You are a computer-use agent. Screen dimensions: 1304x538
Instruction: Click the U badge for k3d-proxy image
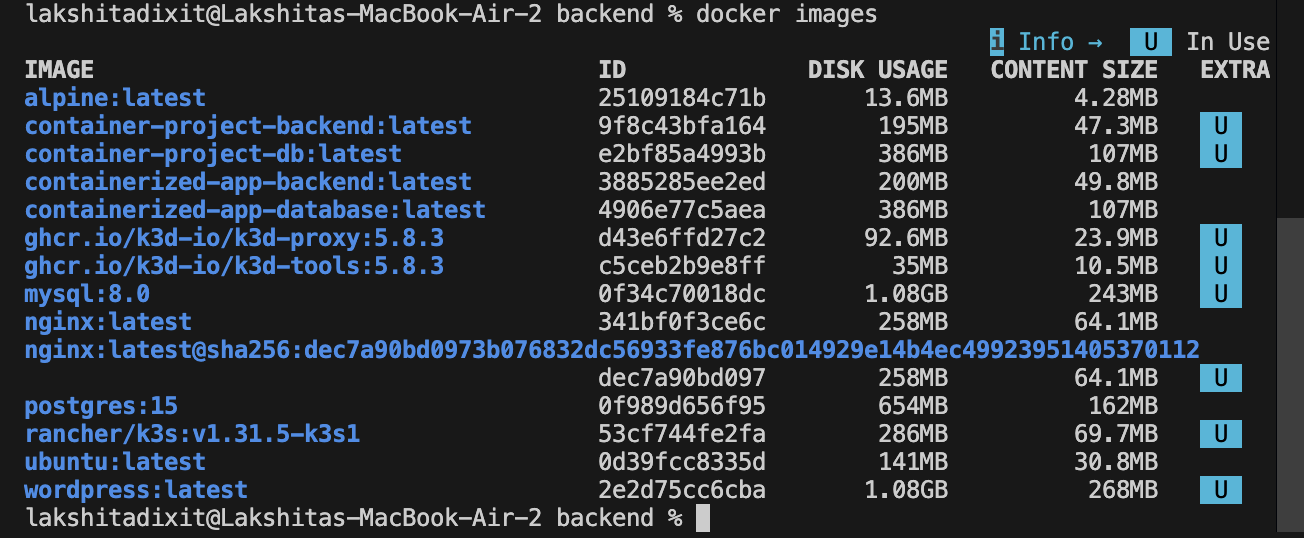[1220, 238]
